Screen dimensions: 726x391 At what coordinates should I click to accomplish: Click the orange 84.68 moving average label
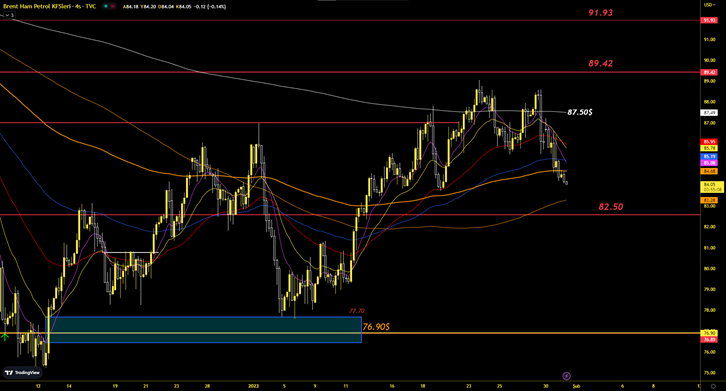coord(709,171)
